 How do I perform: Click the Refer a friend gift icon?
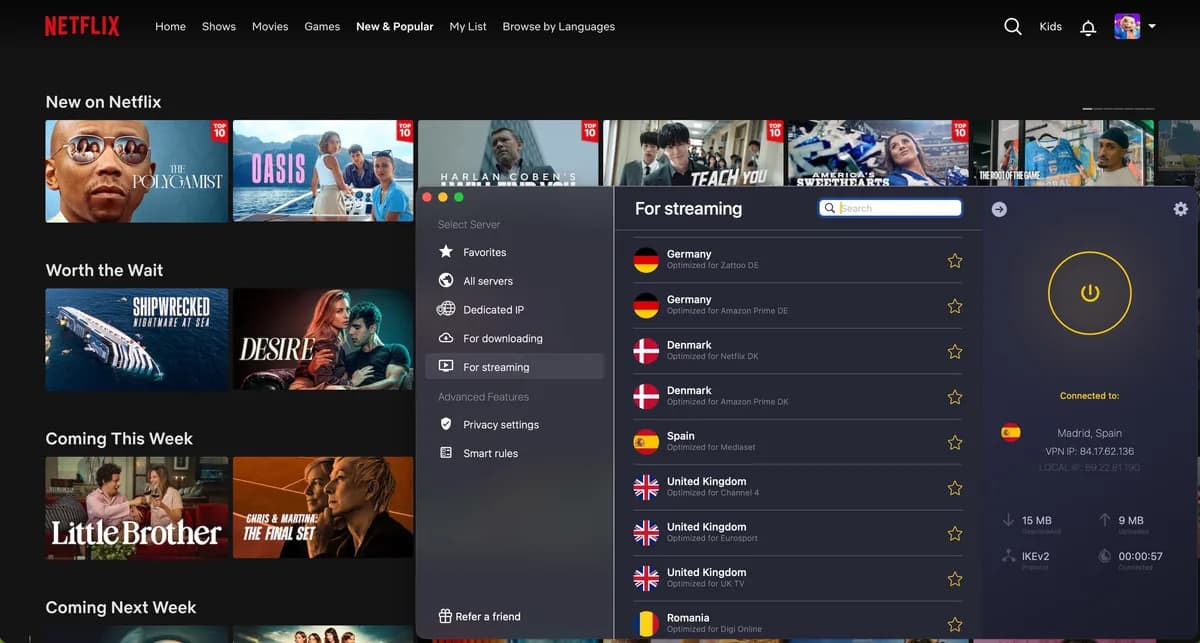446,616
